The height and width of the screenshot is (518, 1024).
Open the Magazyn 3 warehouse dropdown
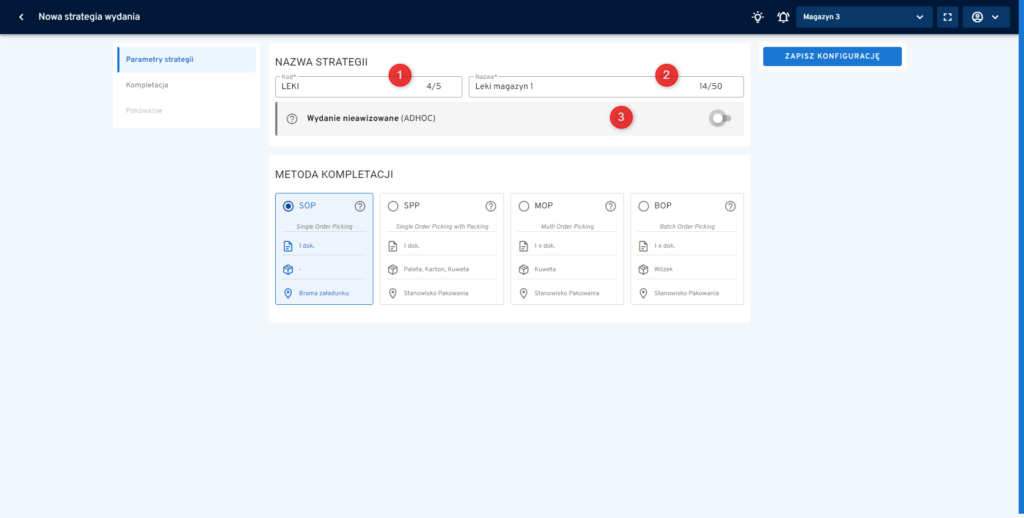click(x=864, y=17)
